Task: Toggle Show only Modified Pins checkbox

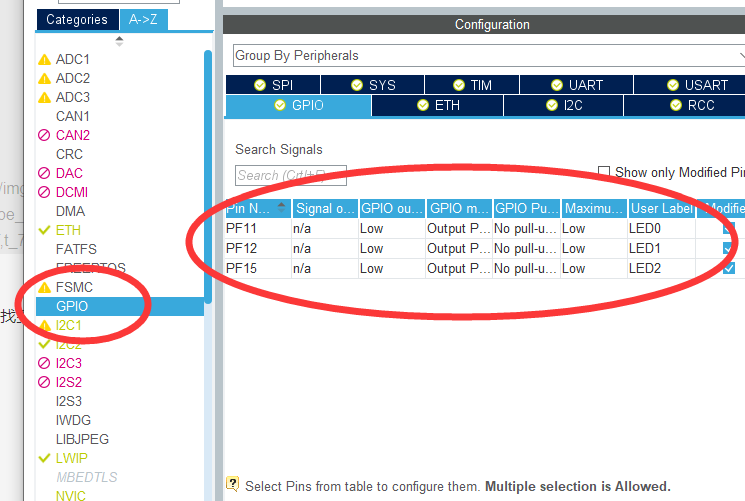Action: tap(603, 172)
